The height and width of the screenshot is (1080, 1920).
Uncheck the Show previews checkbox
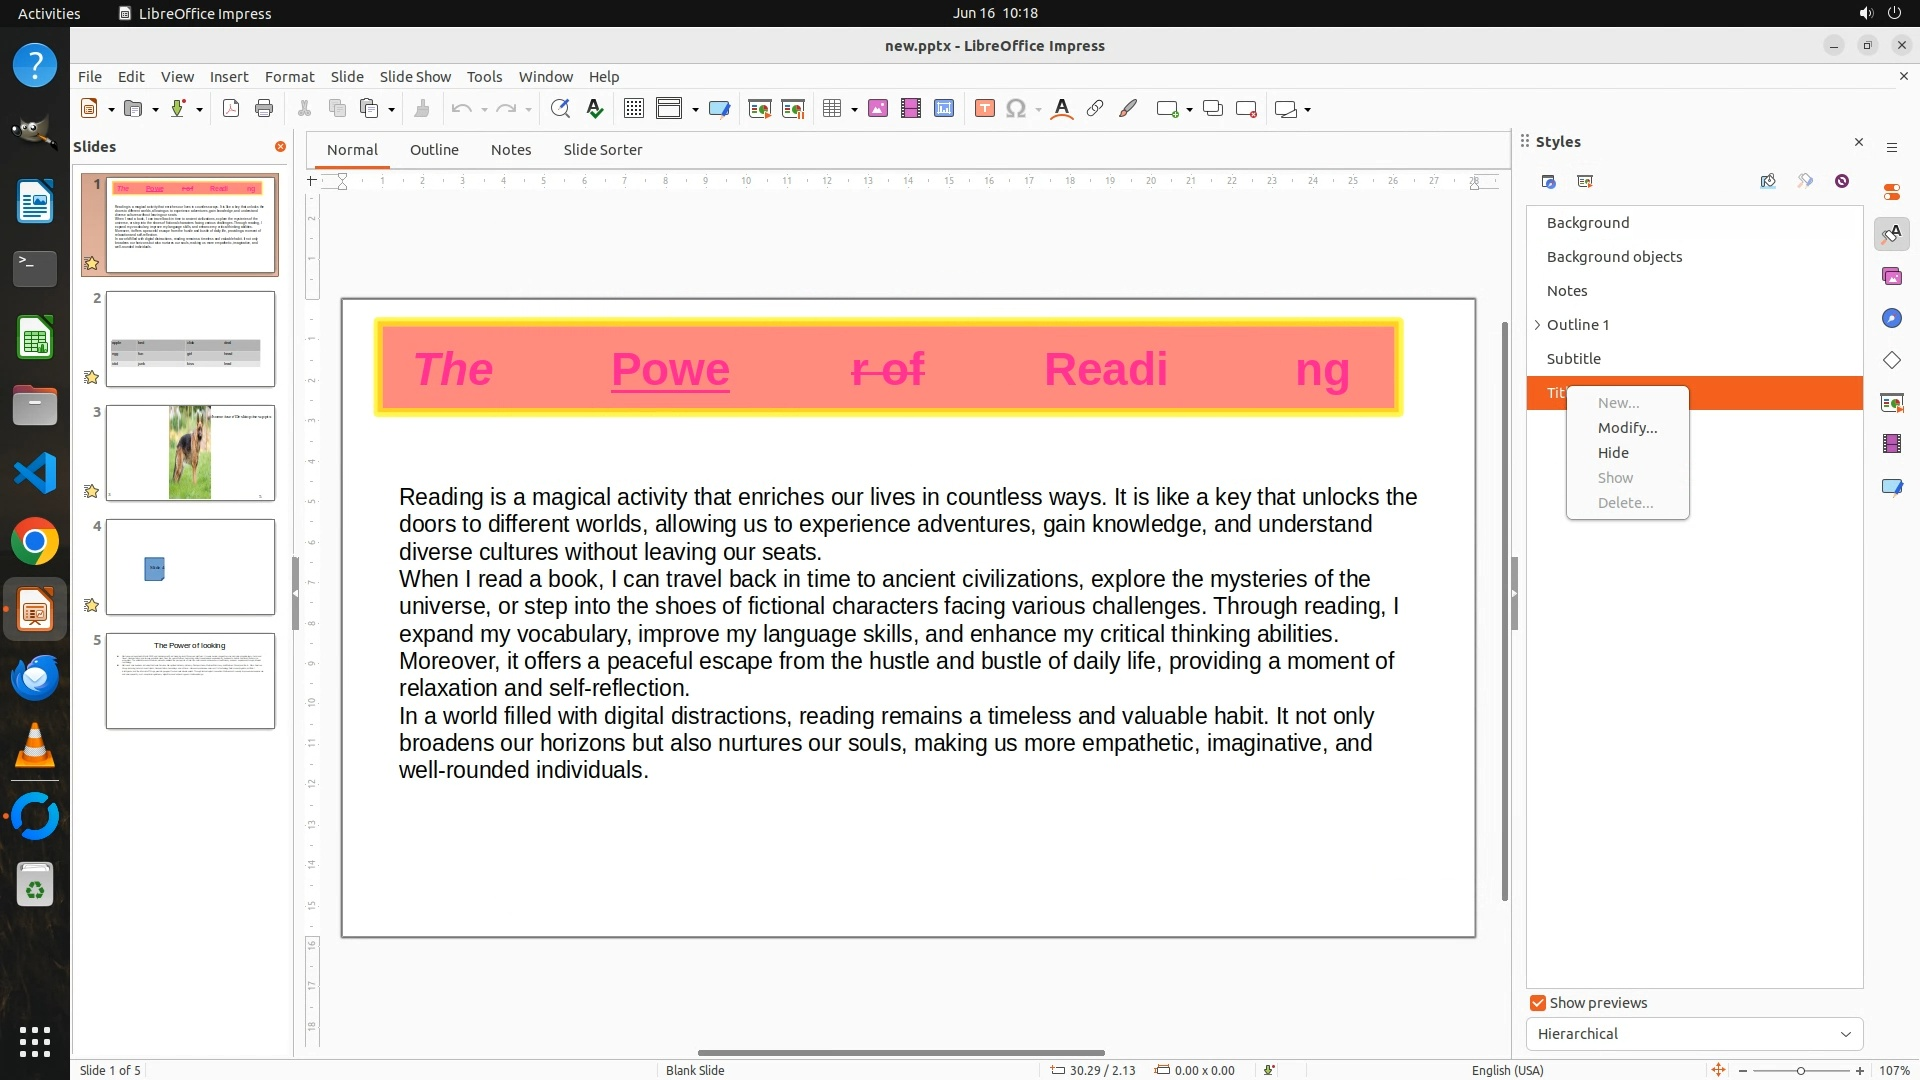(x=1538, y=1003)
